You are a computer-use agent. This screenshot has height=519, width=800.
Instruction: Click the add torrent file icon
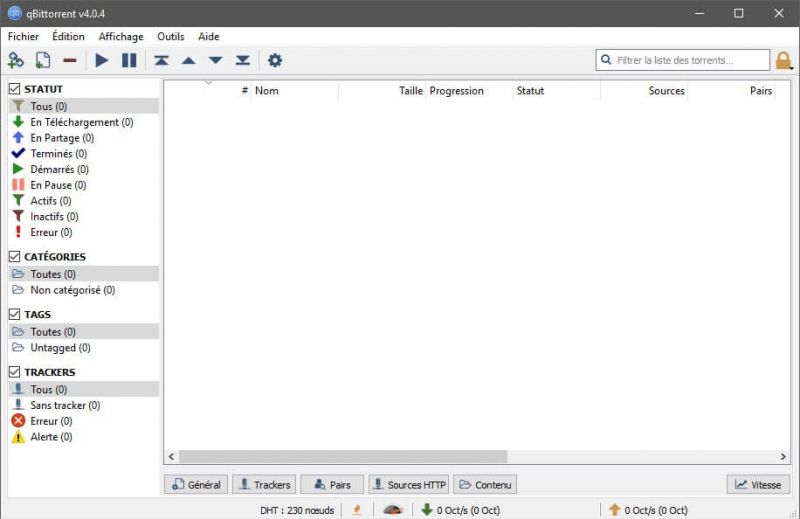(43, 60)
